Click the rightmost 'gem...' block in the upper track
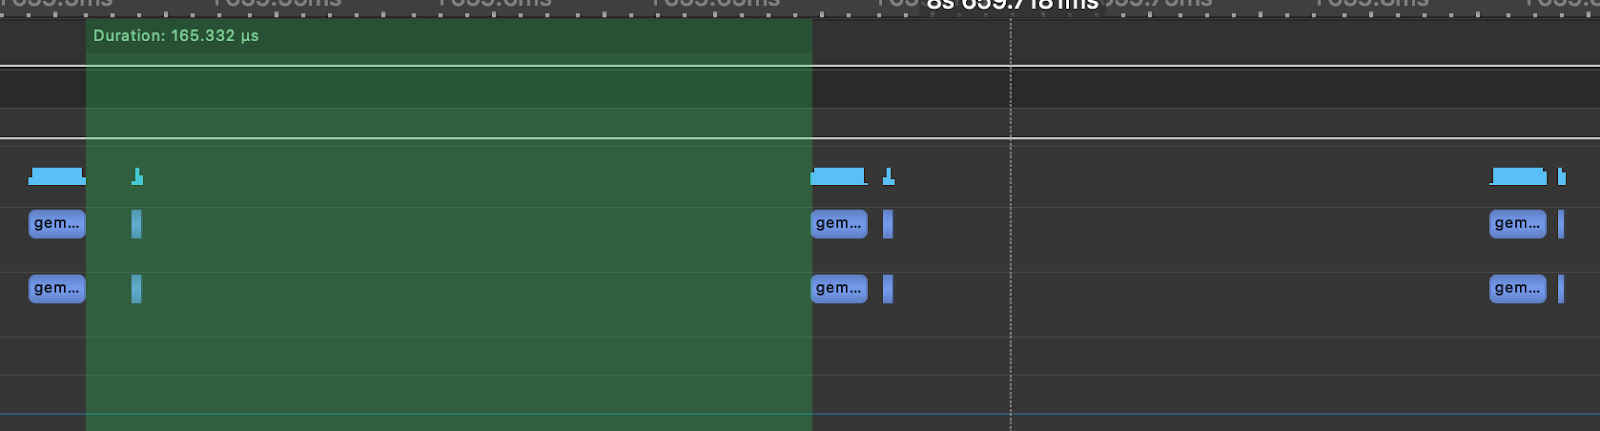 pos(1517,223)
